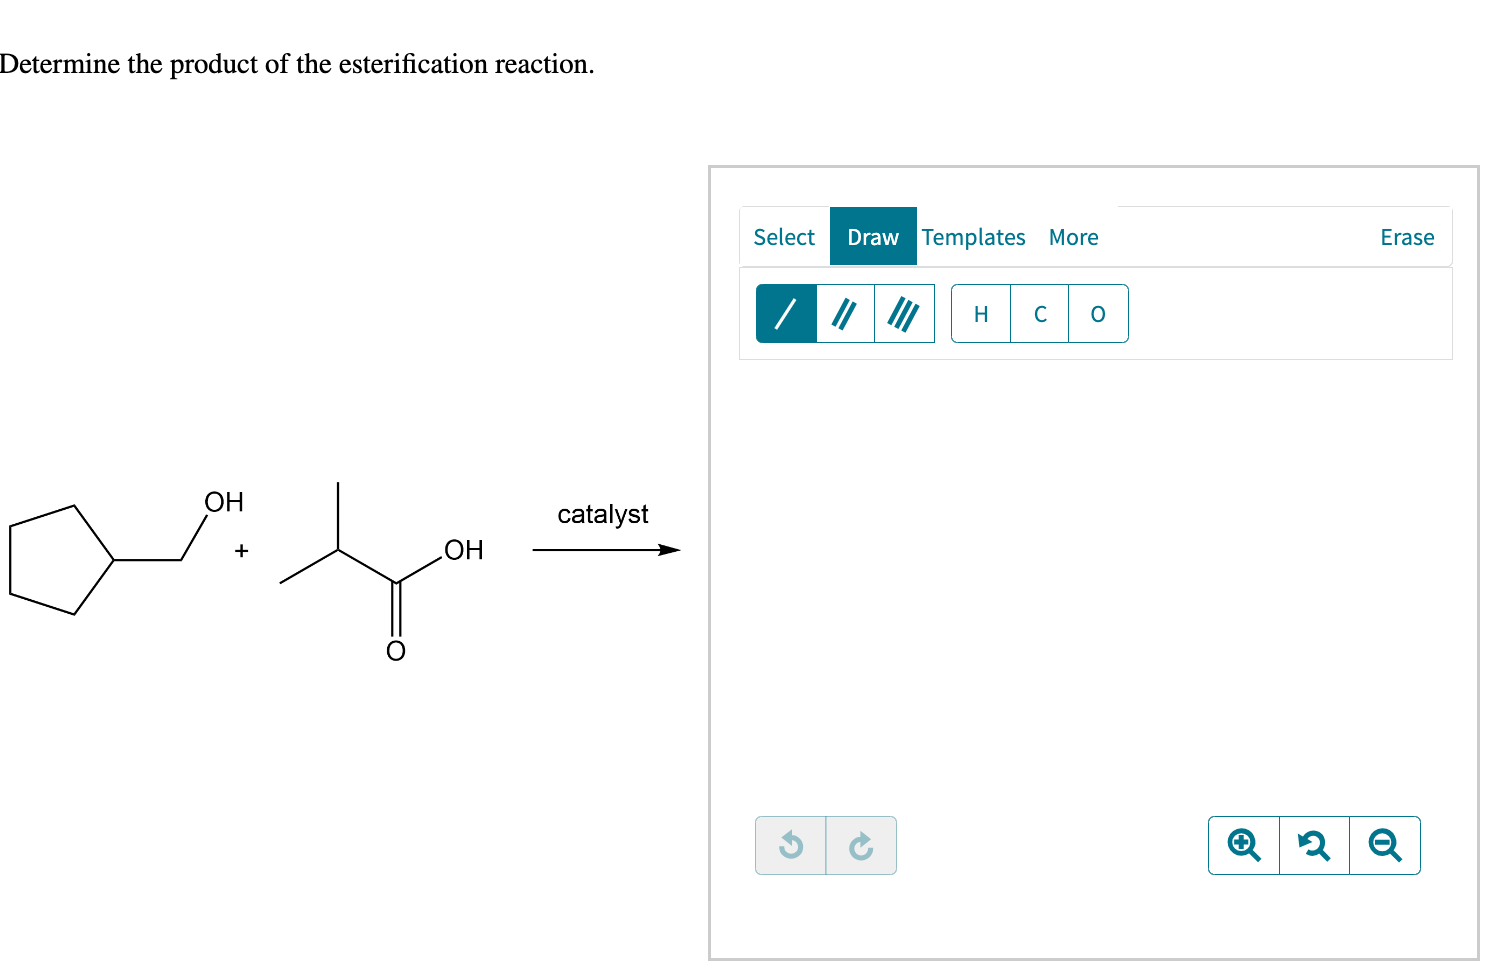Zoom out of the drawing canvas

coord(1385,845)
